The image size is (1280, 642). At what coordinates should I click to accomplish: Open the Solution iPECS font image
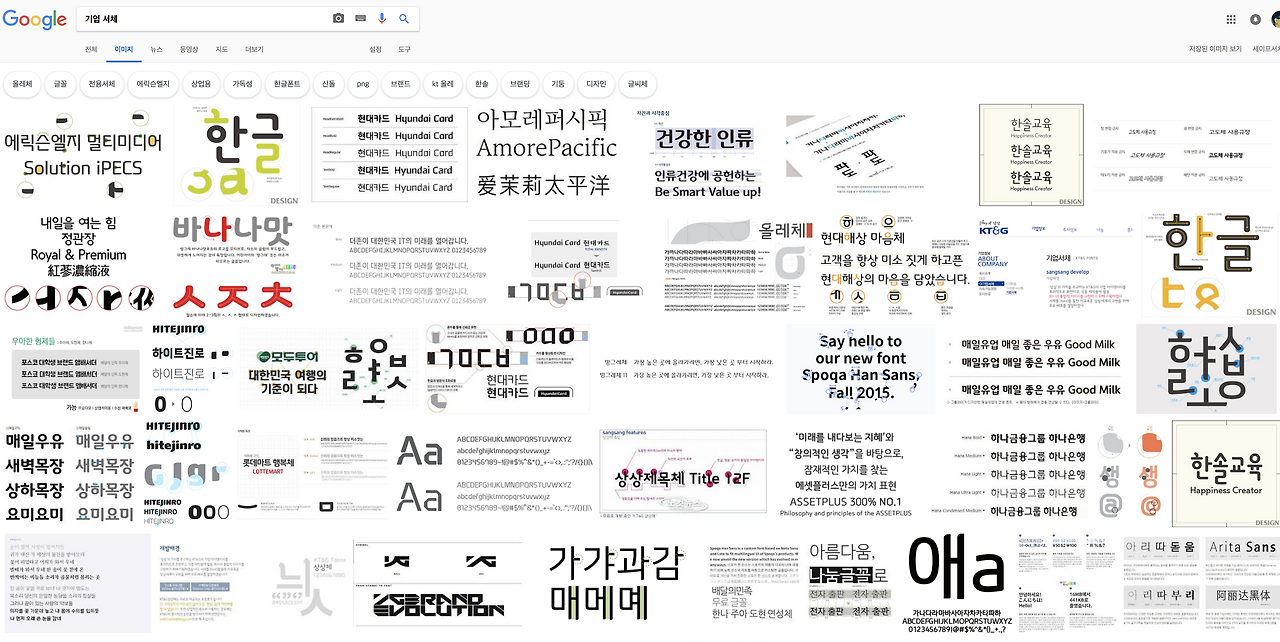[x=83, y=154]
